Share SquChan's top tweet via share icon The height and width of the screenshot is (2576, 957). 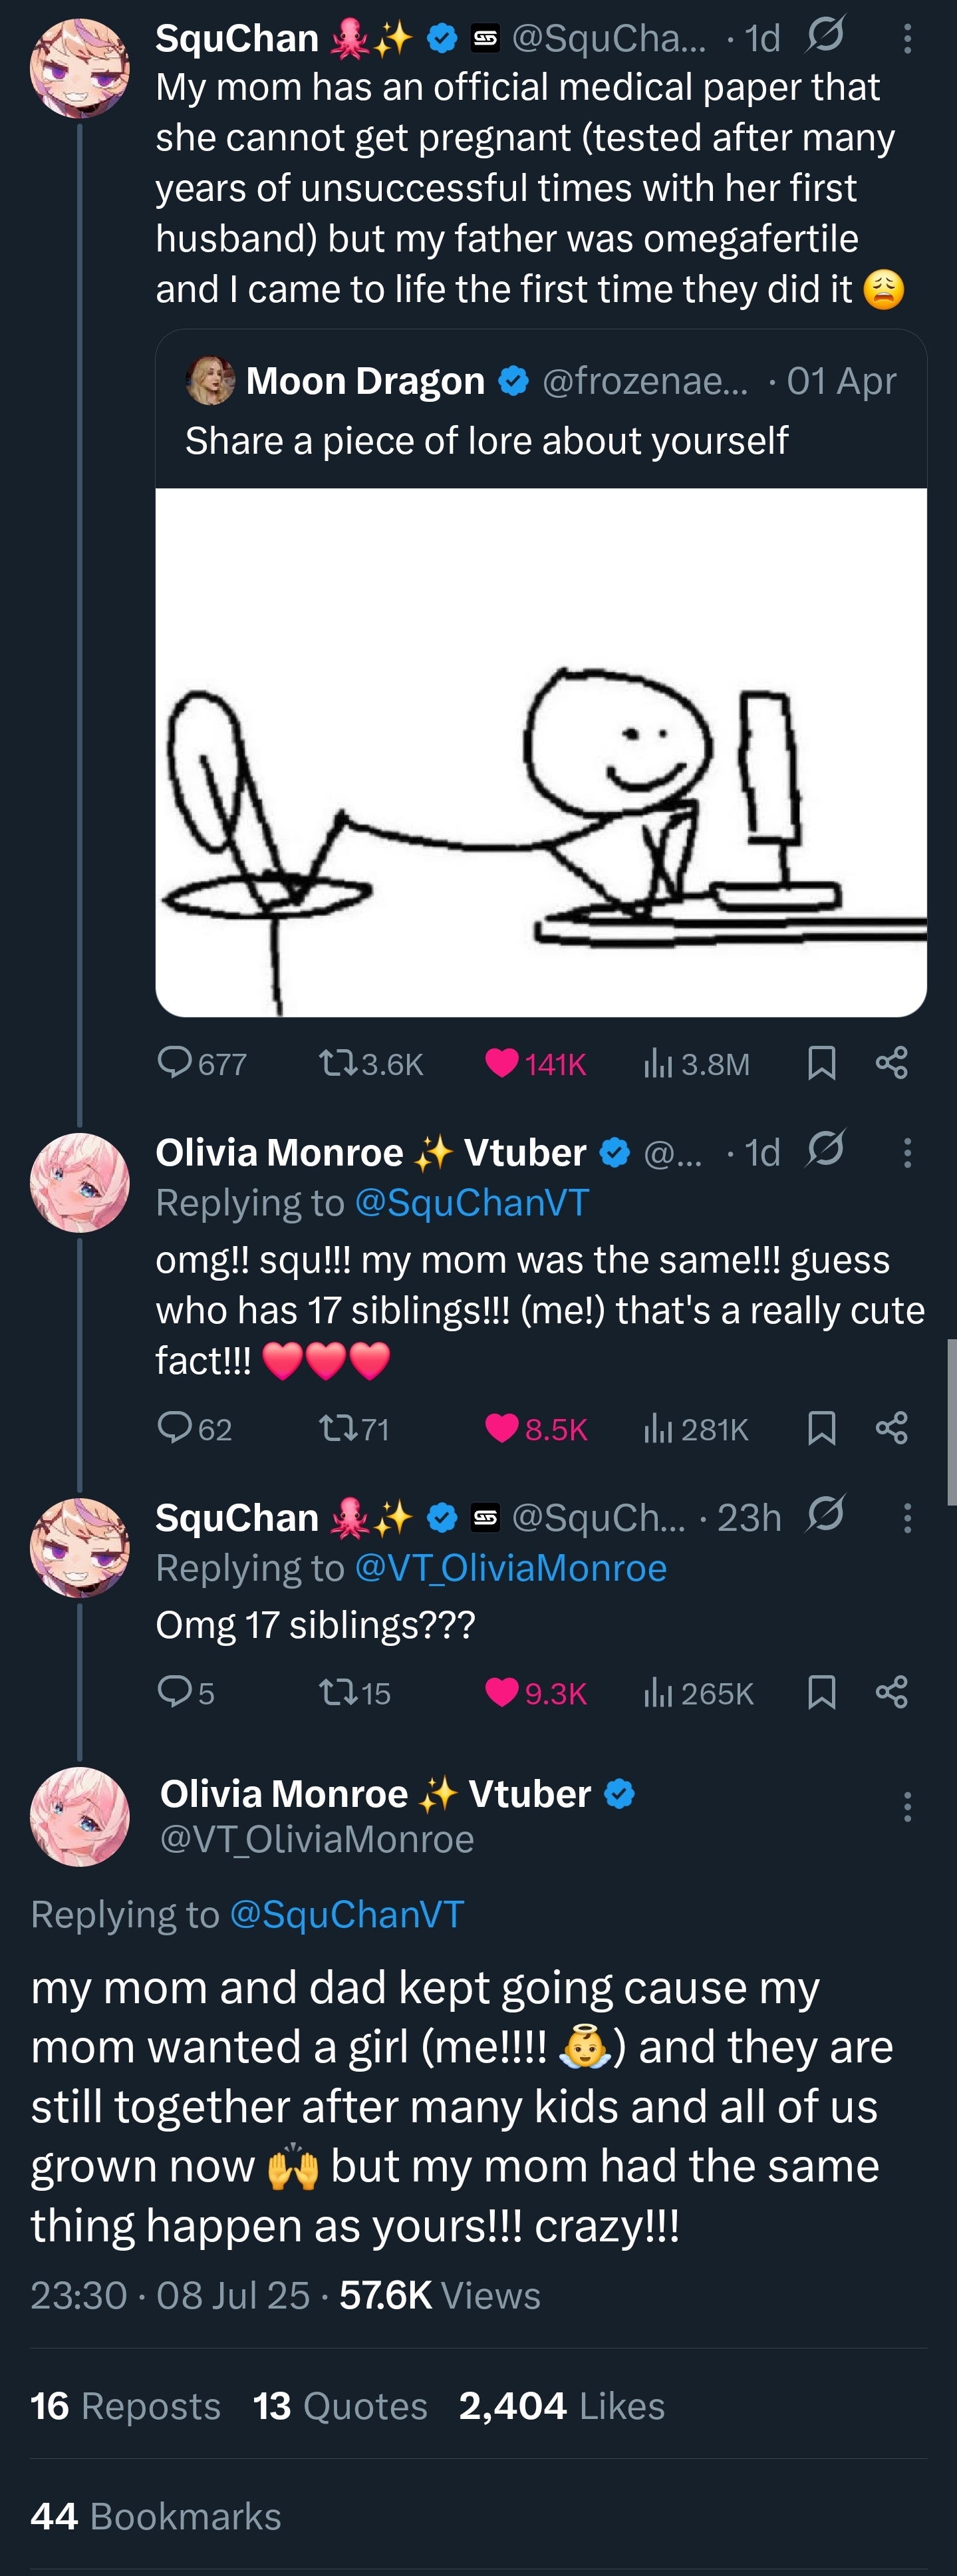(x=891, y=1063)
